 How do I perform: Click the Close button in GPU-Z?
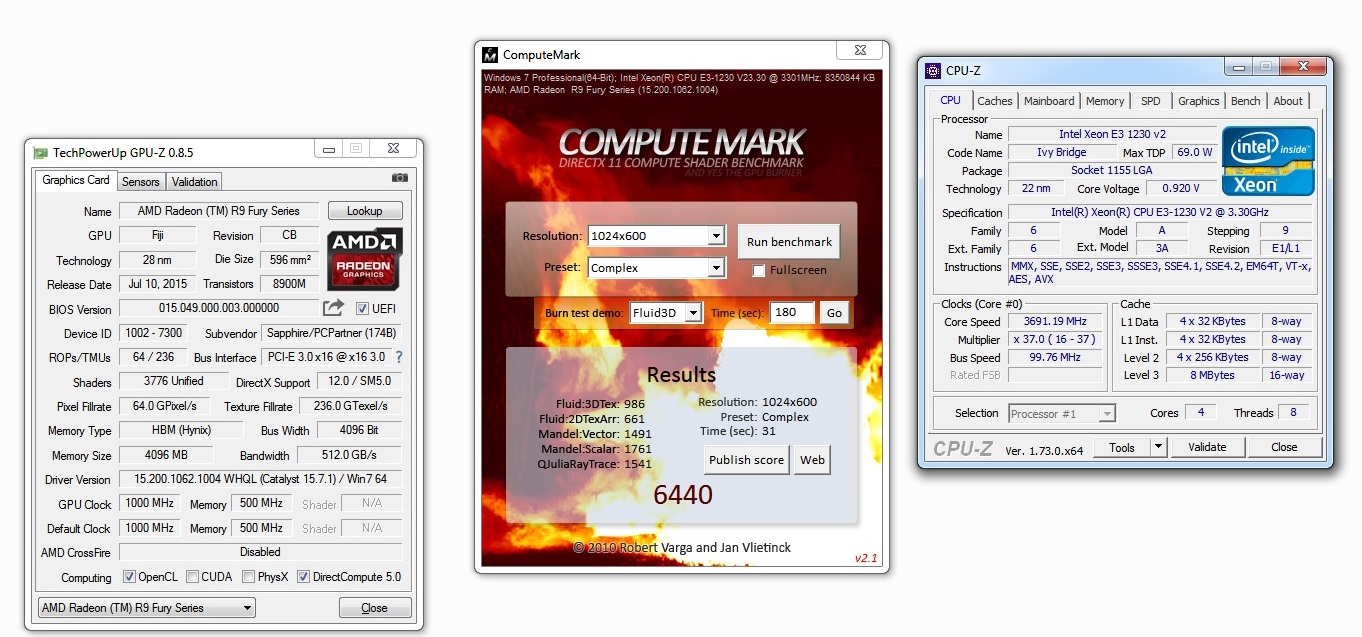click(375, 608)
